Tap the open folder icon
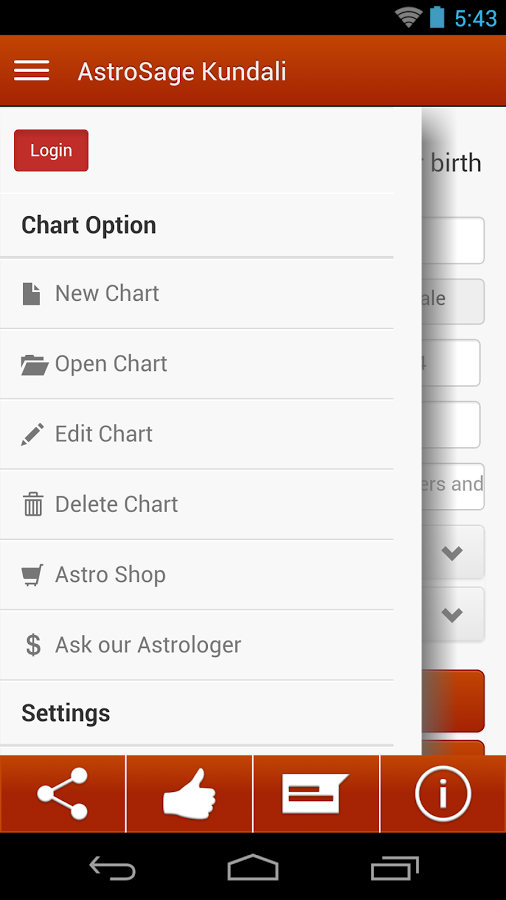The width and height of the screenshot is (506, 900). [x=34, y=364]
